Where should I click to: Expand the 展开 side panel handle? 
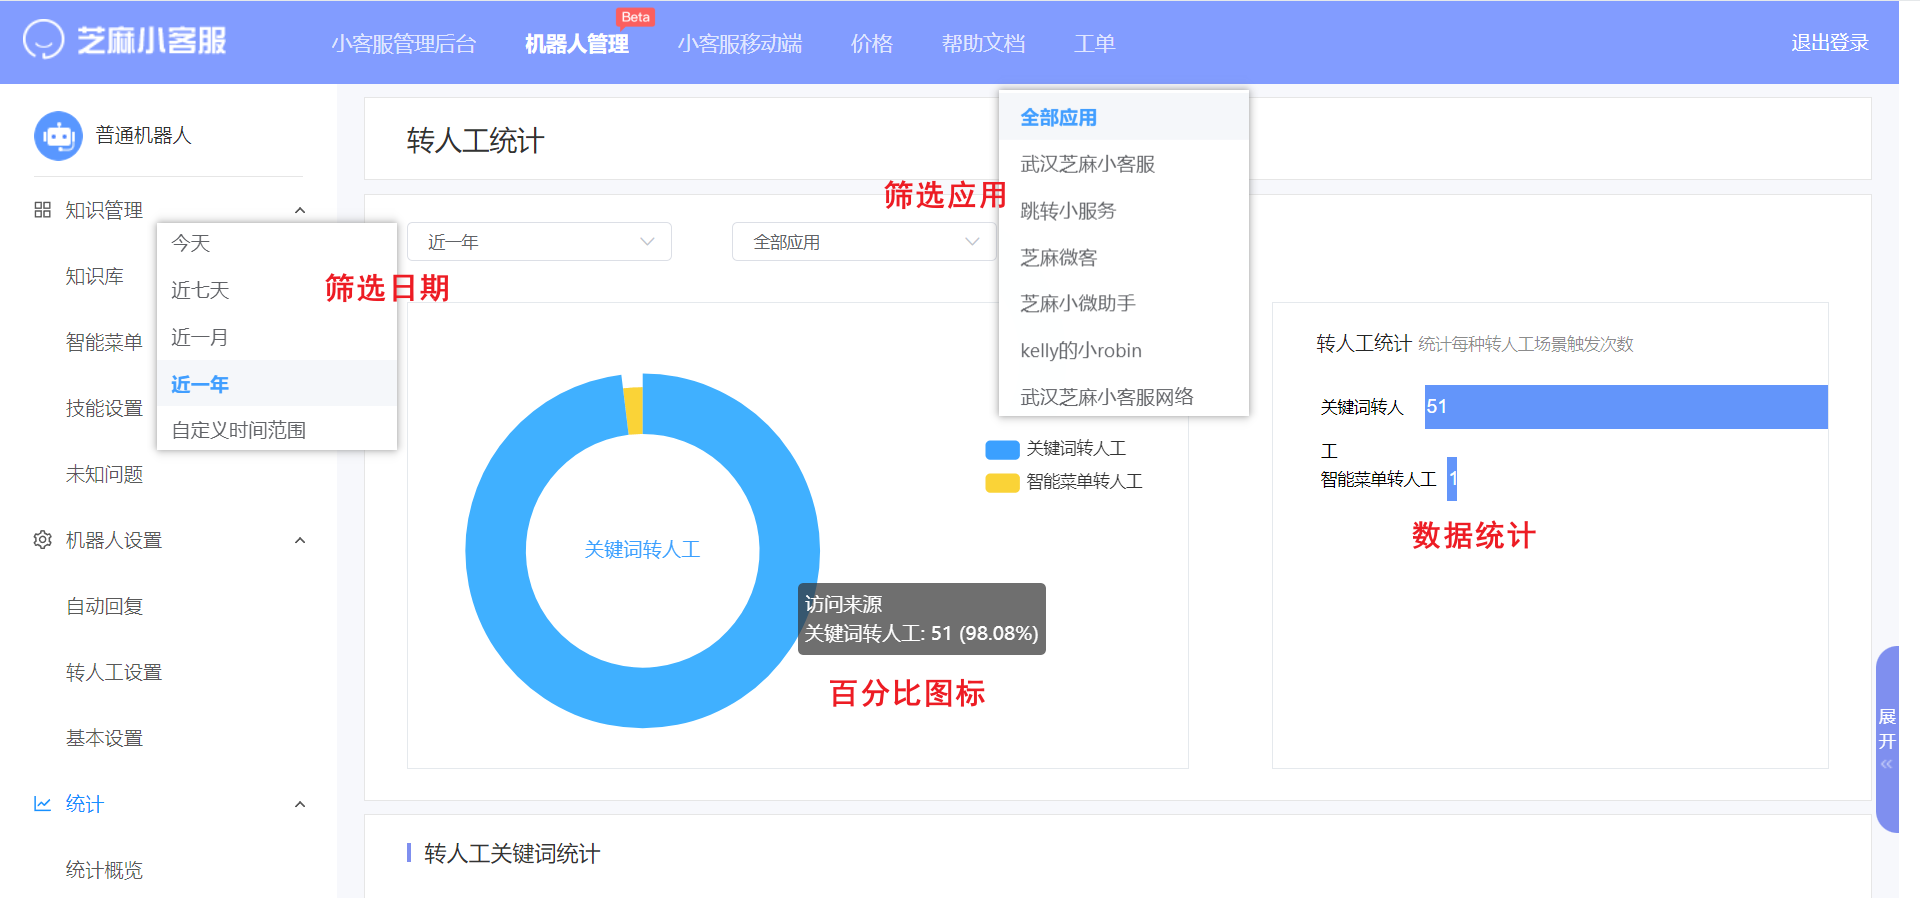(1887, 739)
